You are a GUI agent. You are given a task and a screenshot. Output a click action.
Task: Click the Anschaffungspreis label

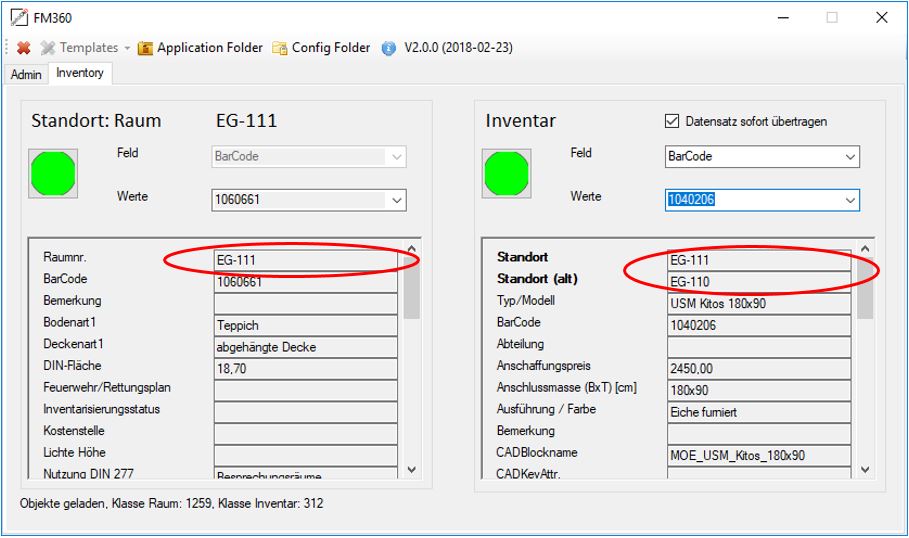click(544, 366)
